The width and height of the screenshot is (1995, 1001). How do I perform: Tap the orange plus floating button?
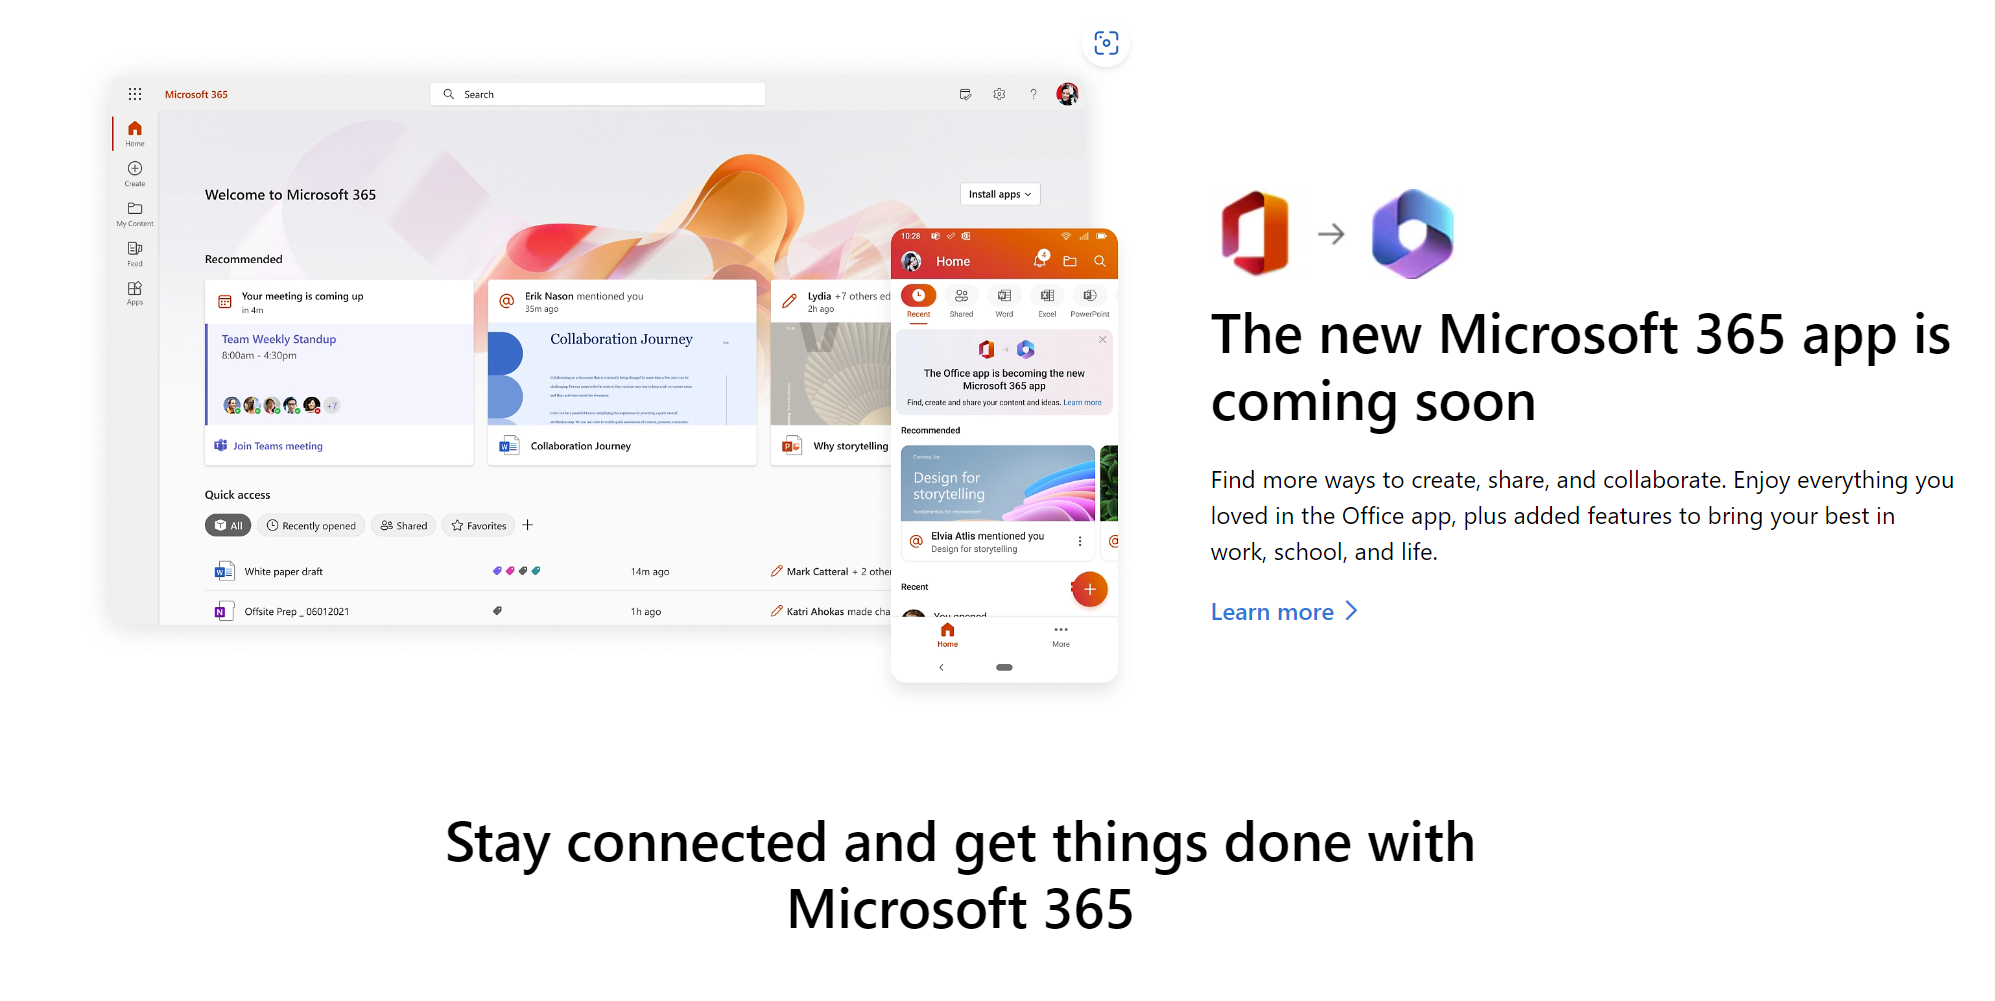point(1090,589)
